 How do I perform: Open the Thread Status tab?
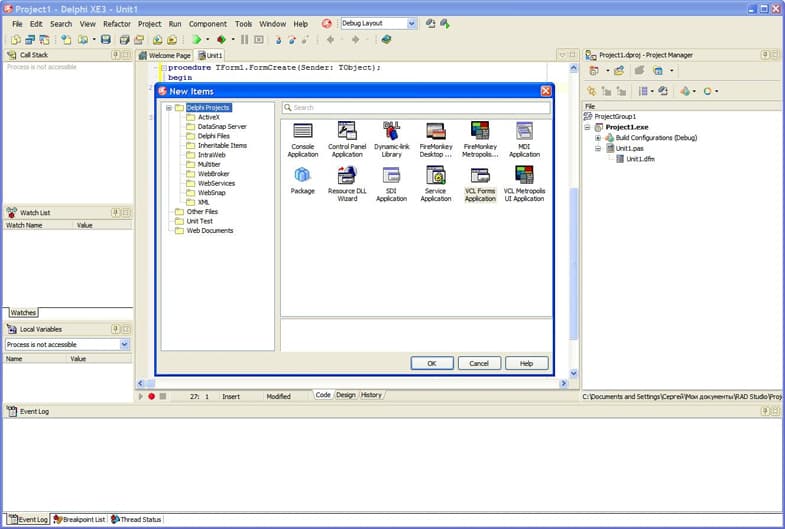coord(136,519)
